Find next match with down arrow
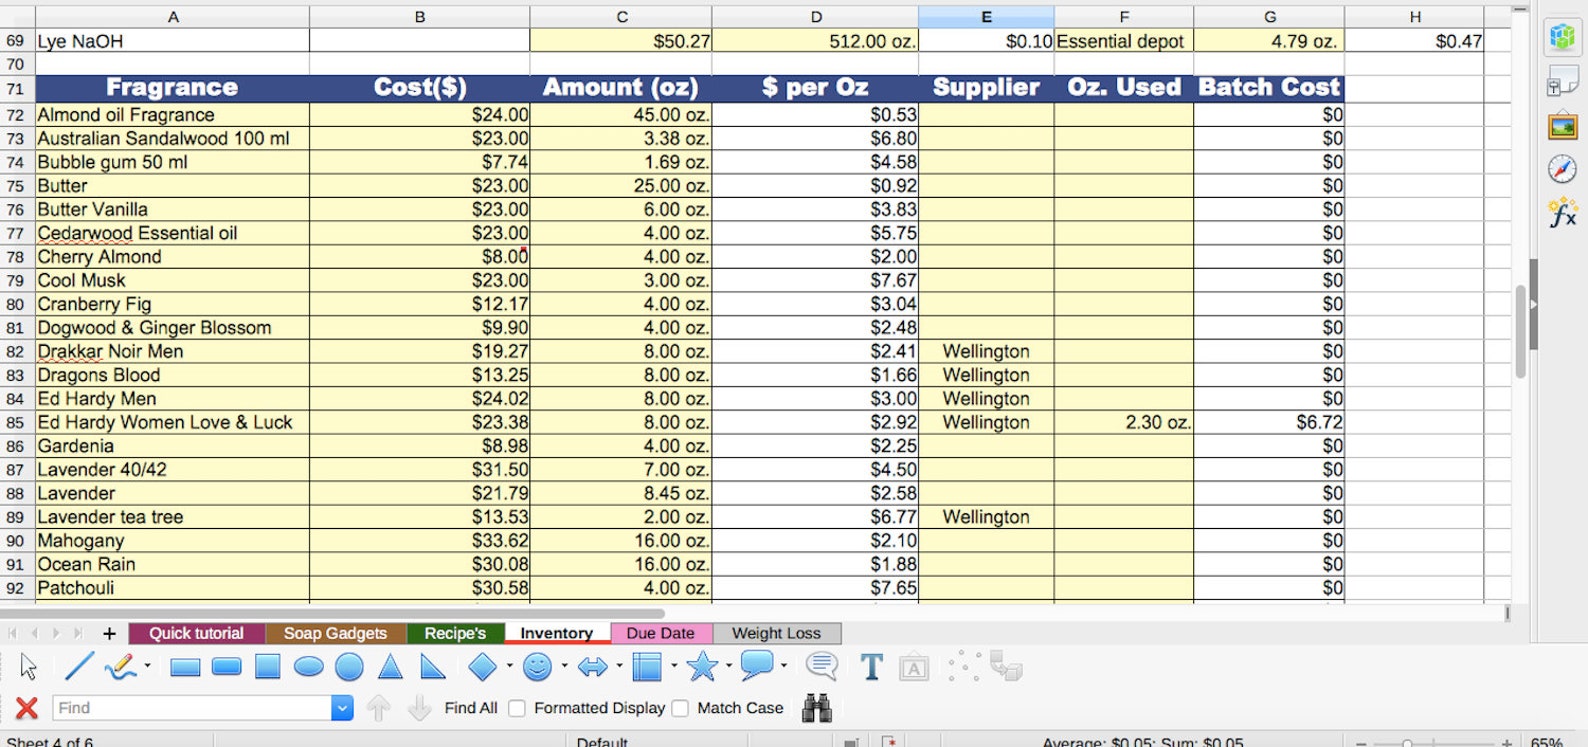1588x747 pixels. click(419, 708)
